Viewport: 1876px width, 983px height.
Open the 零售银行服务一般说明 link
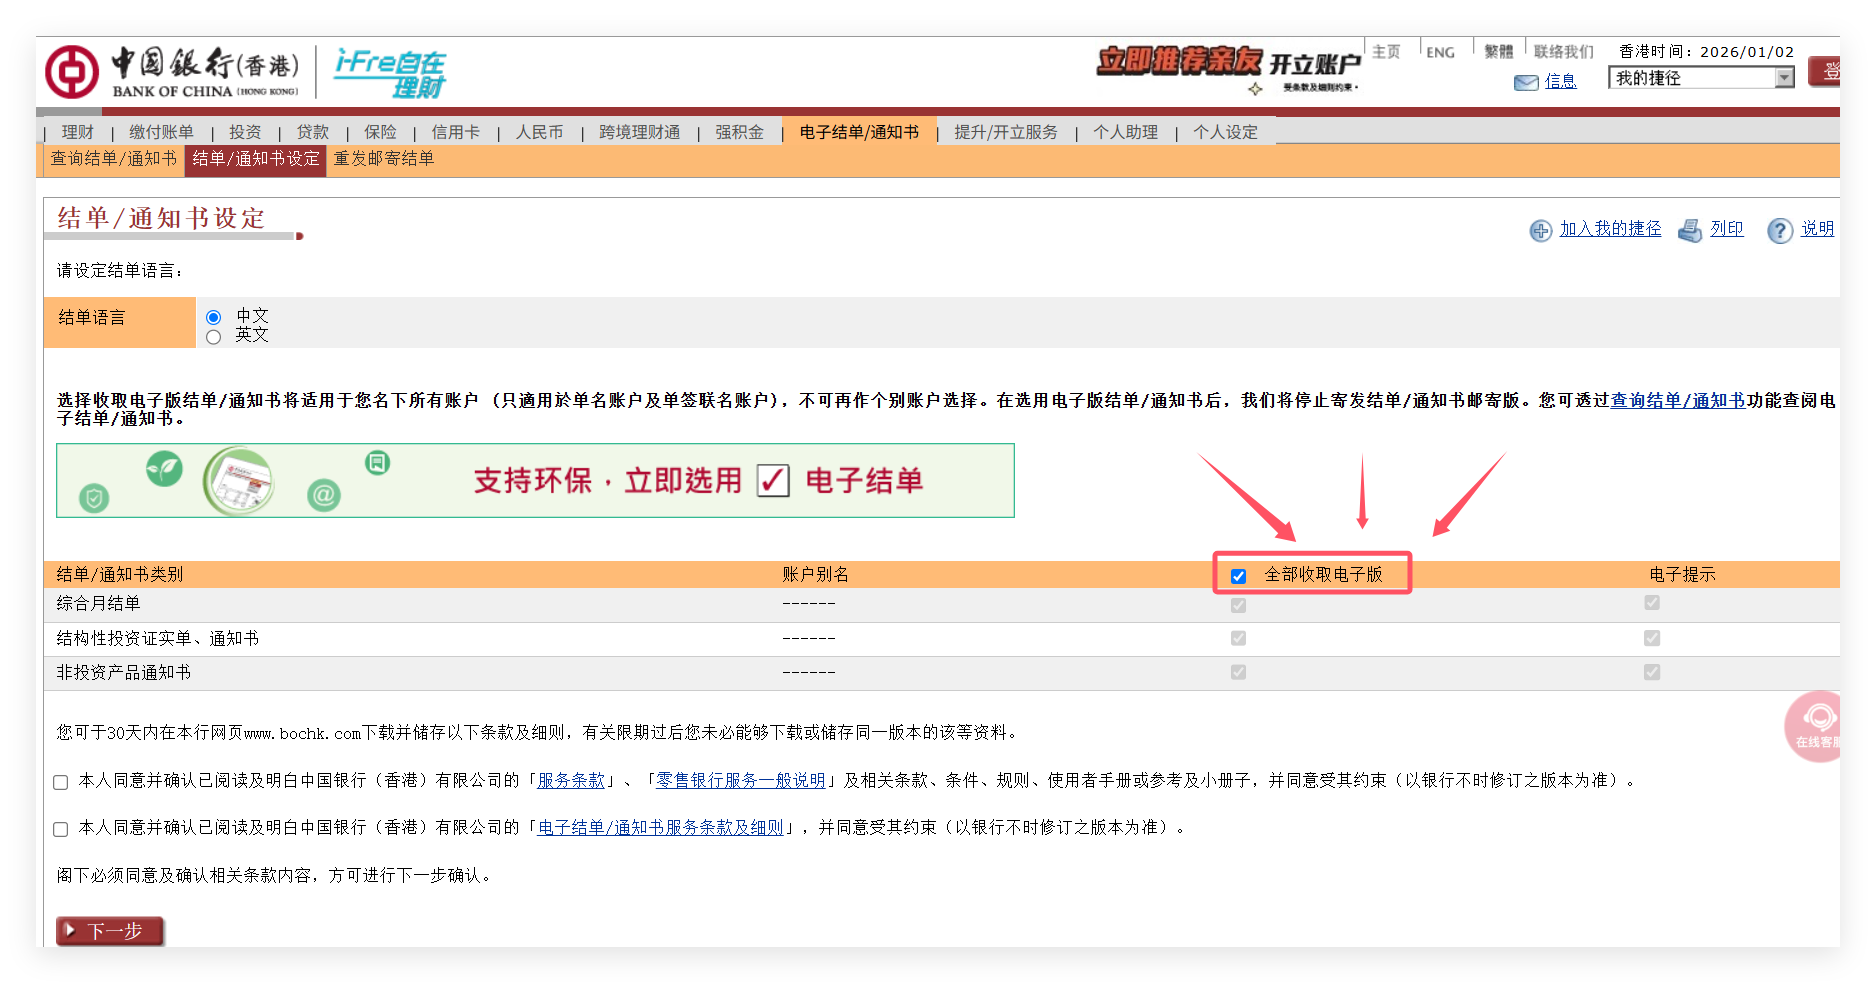click(x=740, y=781)
